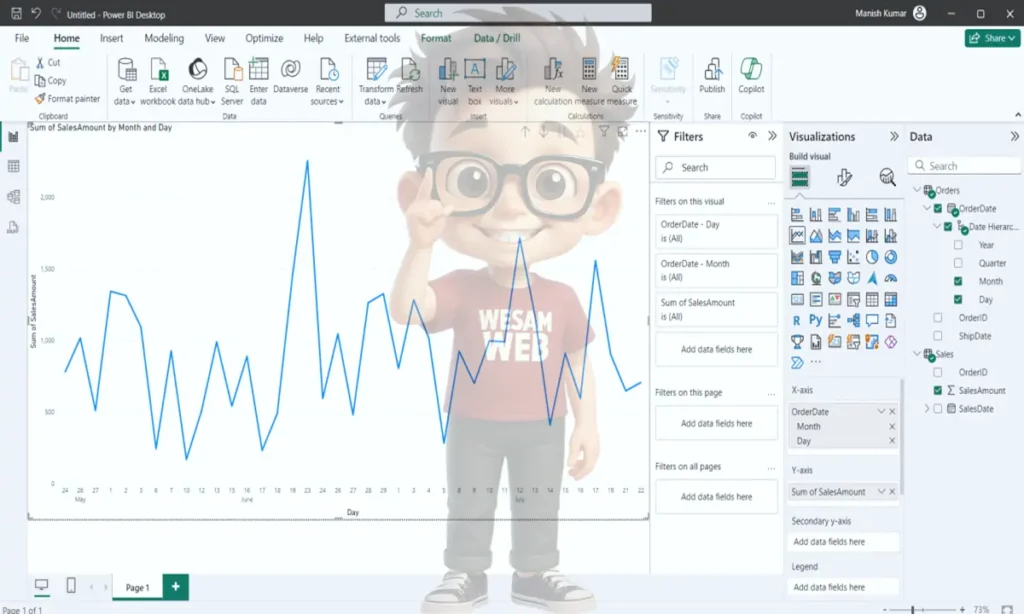Expand the SalesDate field tree
Image resolution: width=1024 pixels, height=614 pixels.
926,409
